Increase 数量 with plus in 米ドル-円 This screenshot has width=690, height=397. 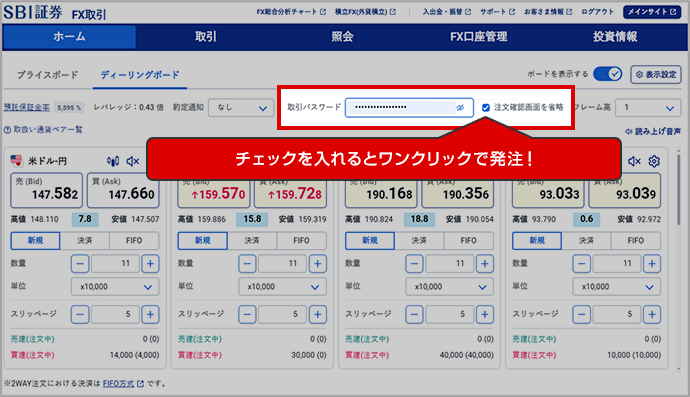click(x=150, y=264)
